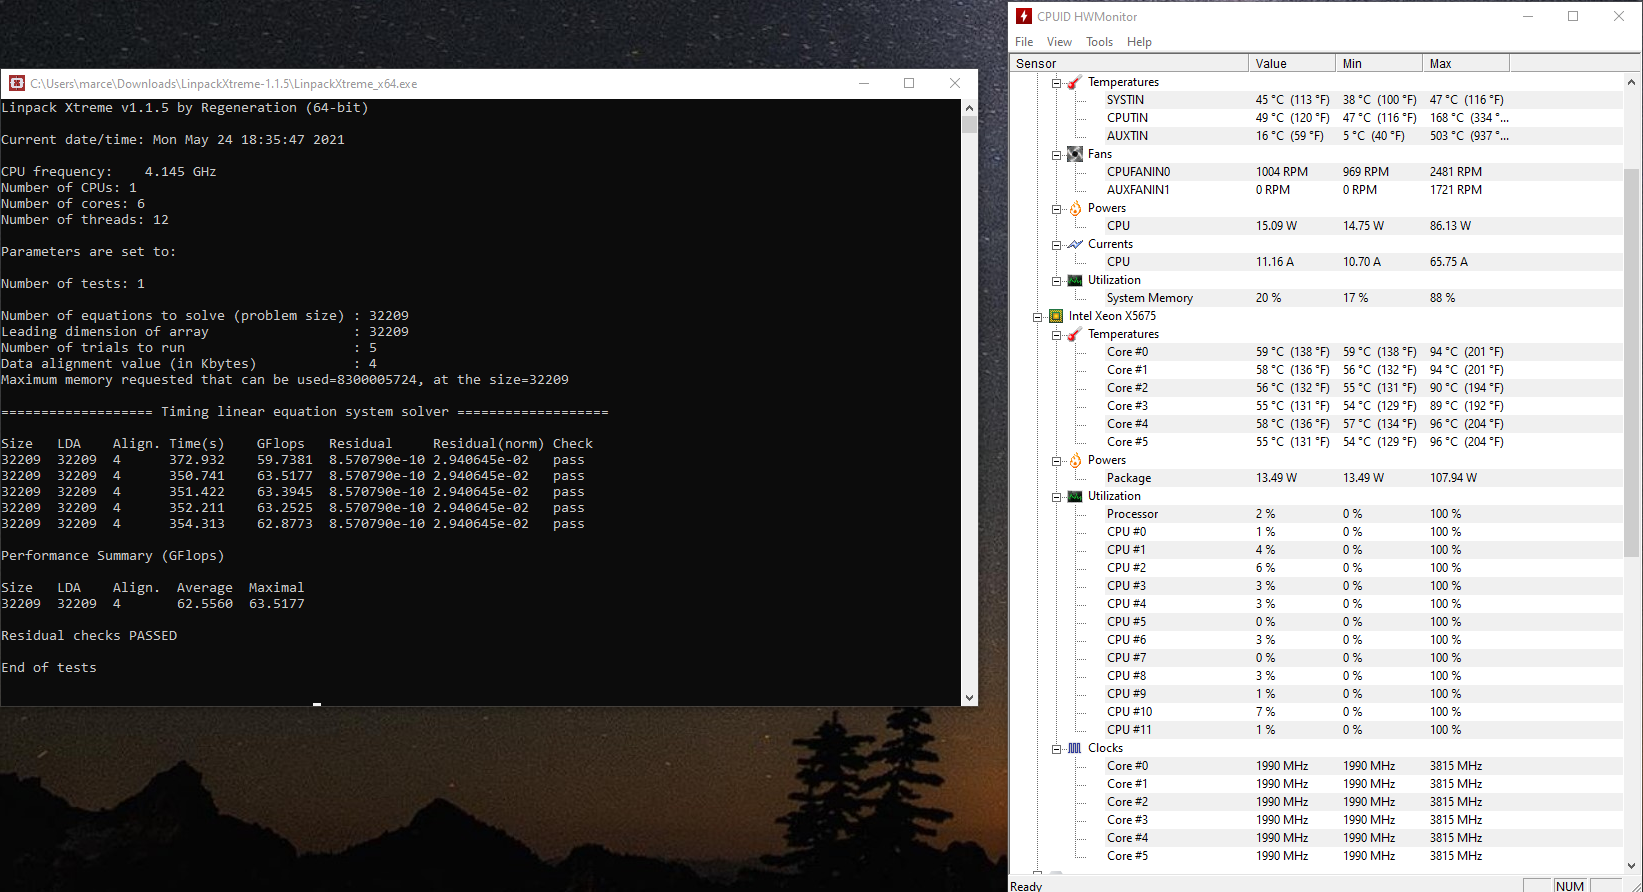Image resolution: width=1643 pixels, height=892 pixels.
Task: Open the View menu in HWMonitor
Action: point(1059,42)
